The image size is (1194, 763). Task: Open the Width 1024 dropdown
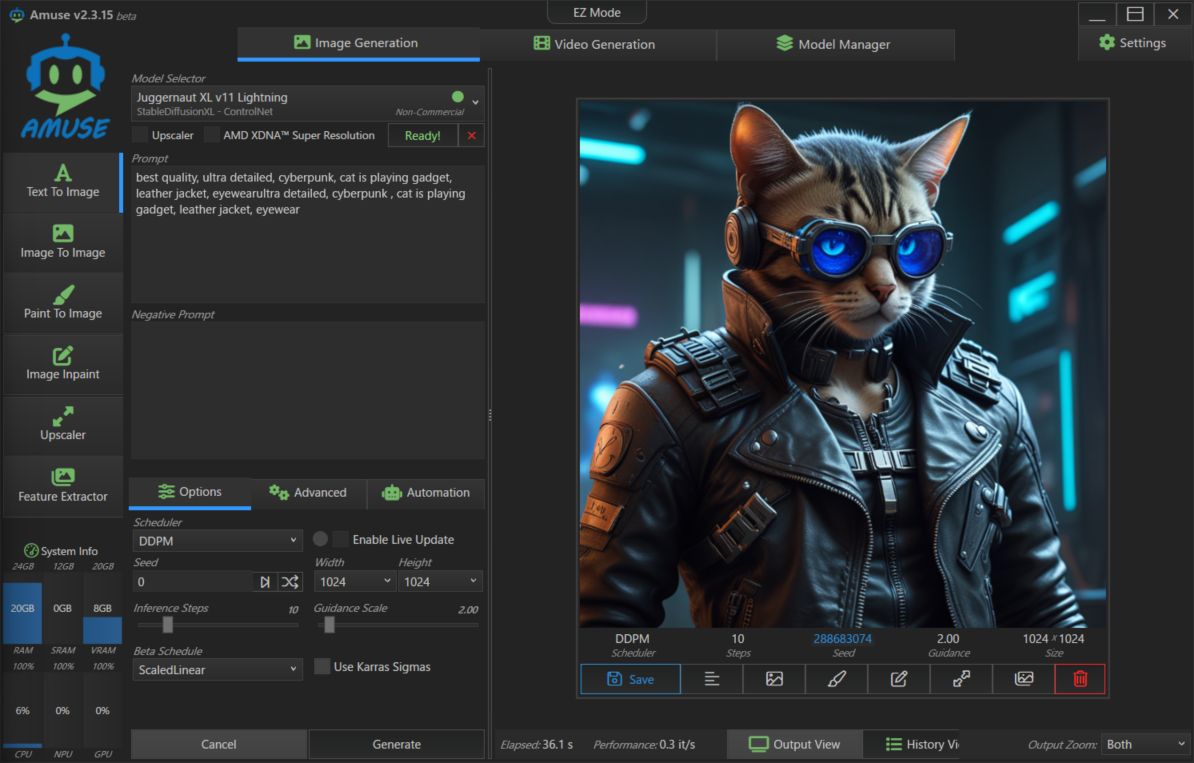click(x=355, y=582)
